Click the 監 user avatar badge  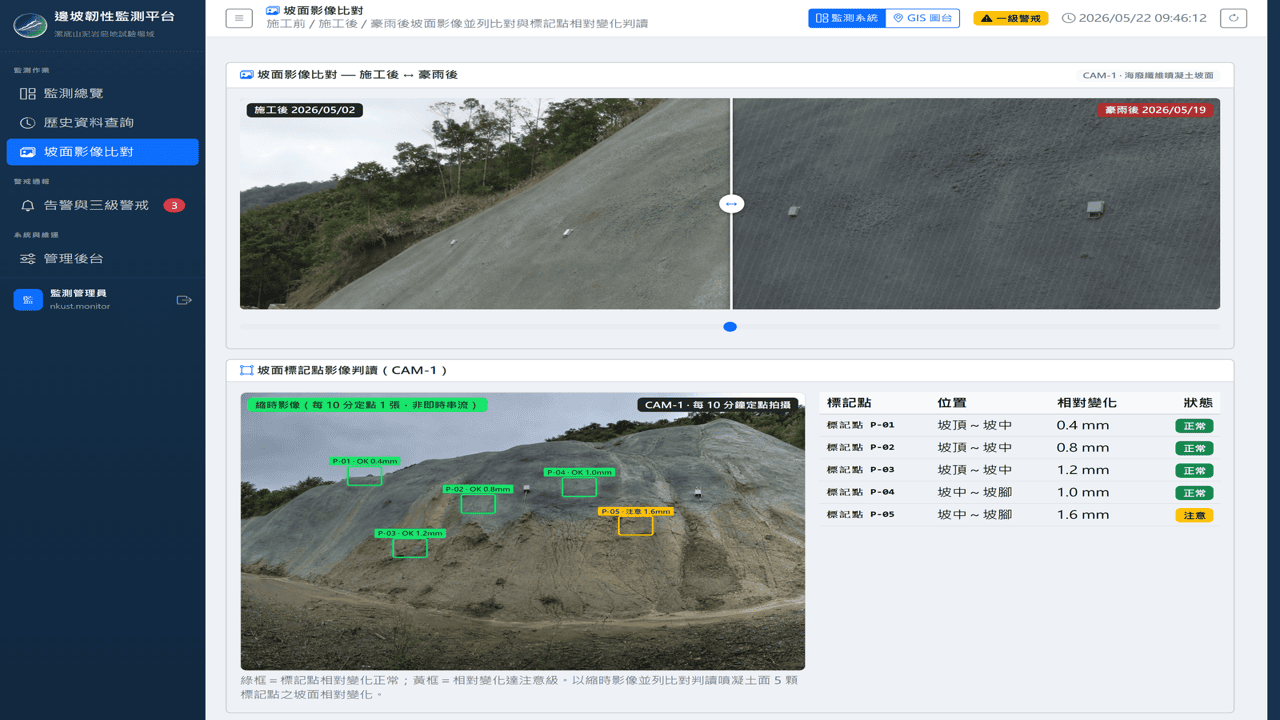pyautogui.click(x=28, y=299)
